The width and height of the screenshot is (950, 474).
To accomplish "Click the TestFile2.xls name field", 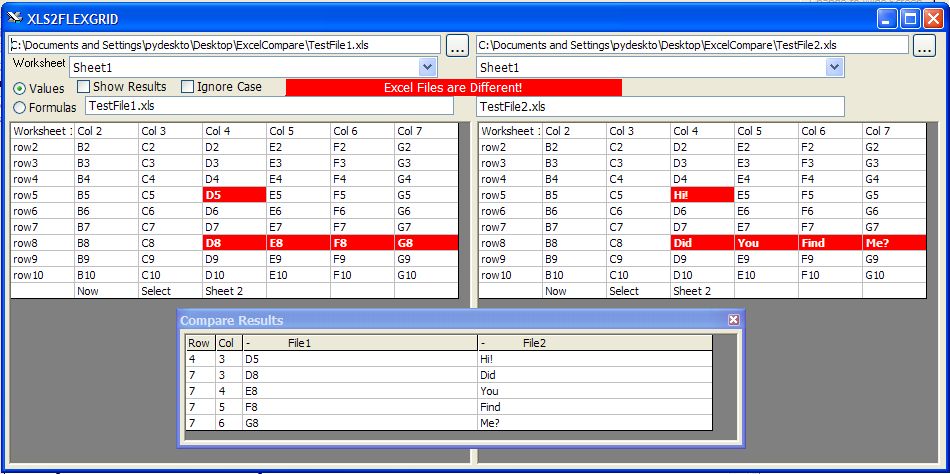I will click(x=660, y=107).
